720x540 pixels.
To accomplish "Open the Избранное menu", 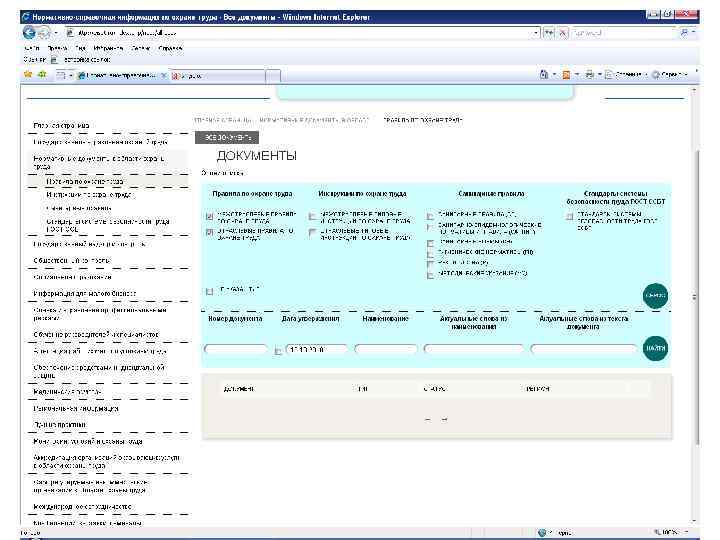I will 108,48.
